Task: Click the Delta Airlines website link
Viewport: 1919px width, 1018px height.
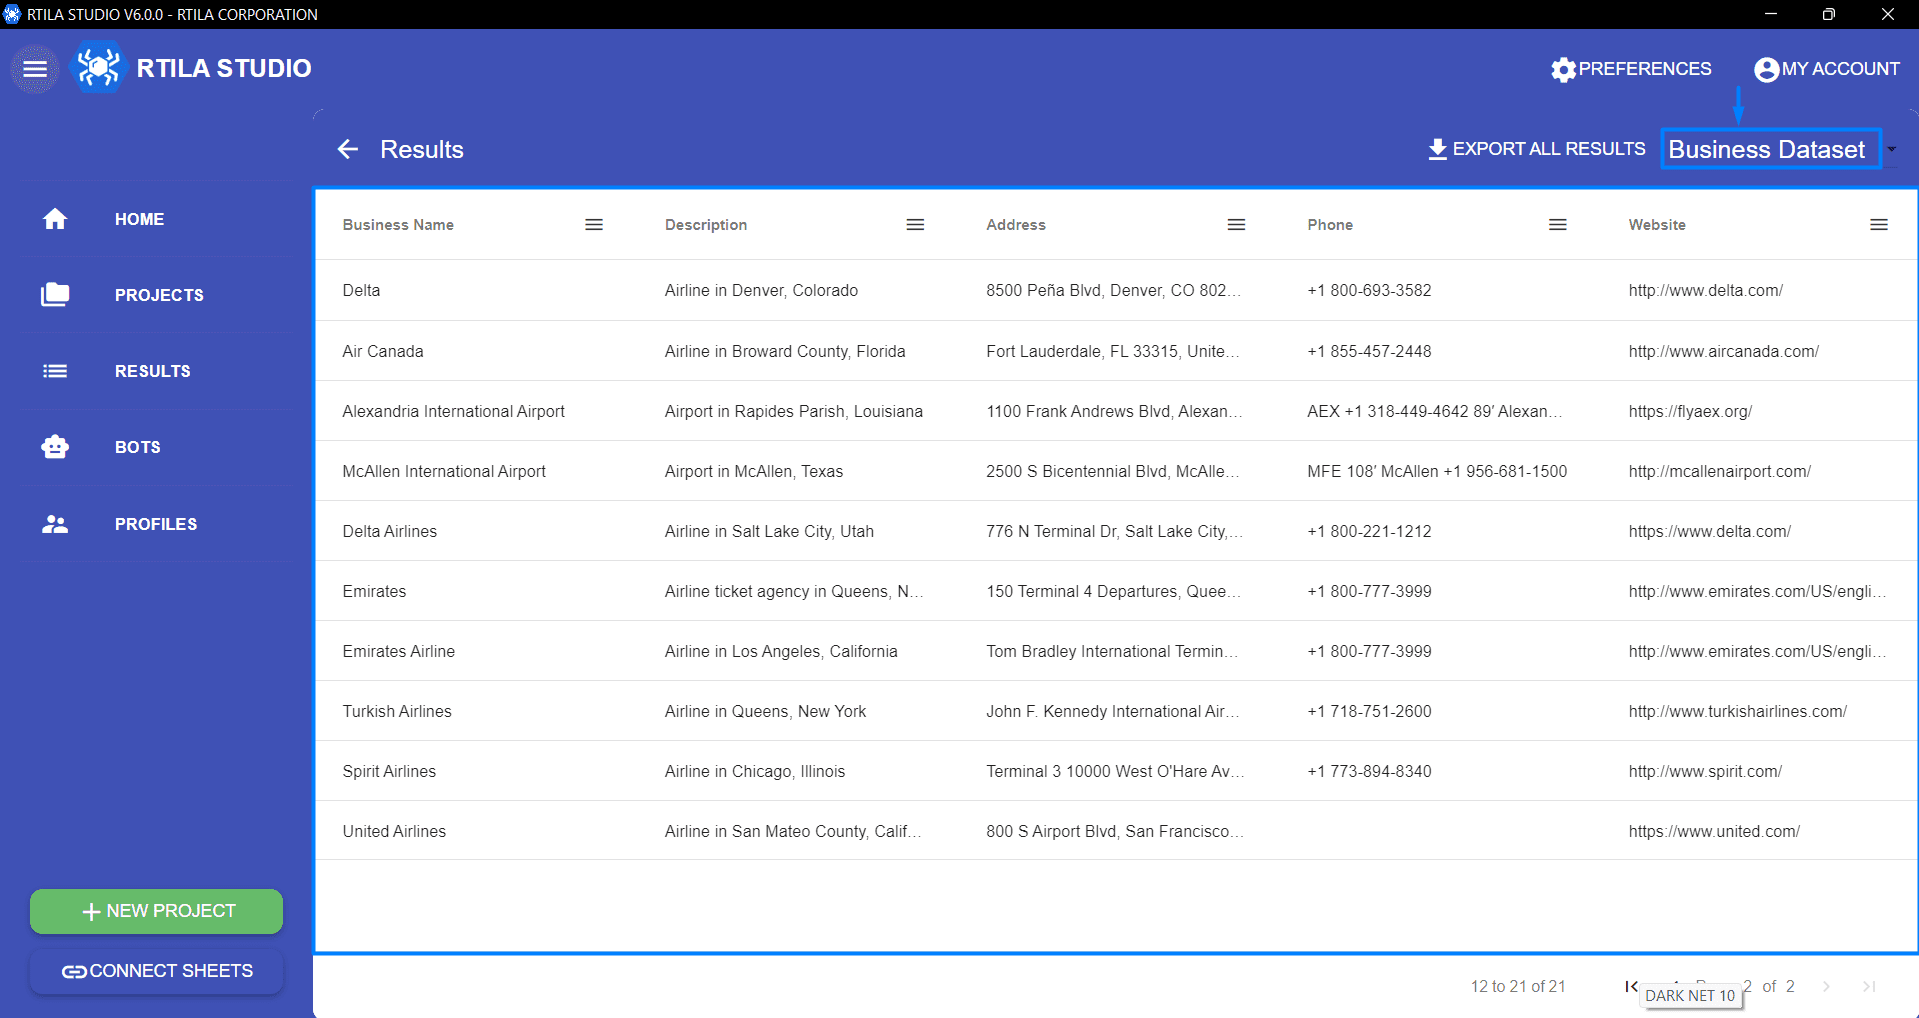Action: tap(1709, 531)
